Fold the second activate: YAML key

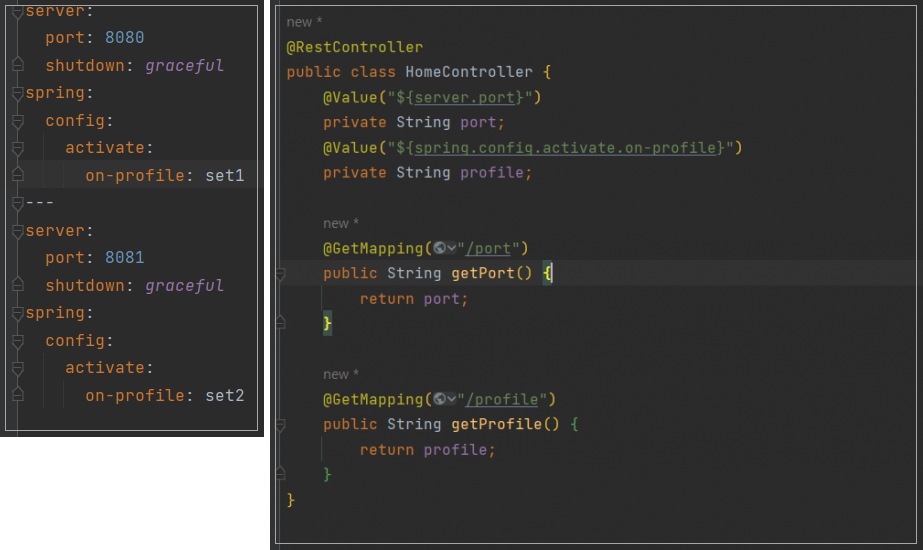click(x=18, y=368)
